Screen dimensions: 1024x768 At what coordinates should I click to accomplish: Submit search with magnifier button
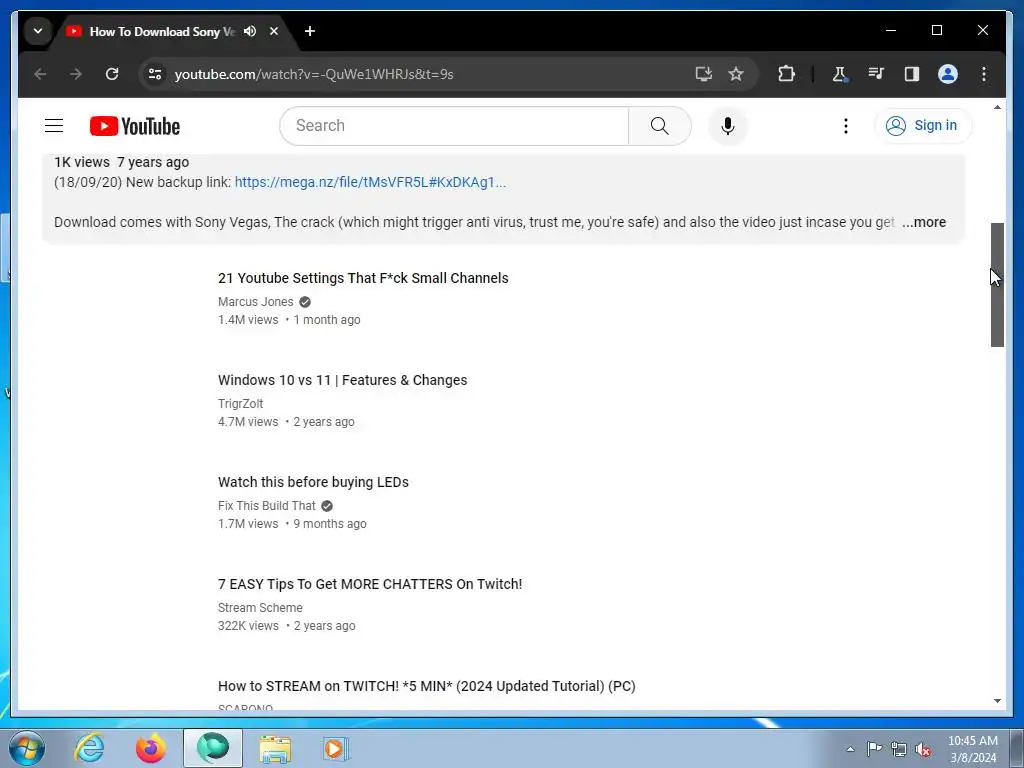point(660,125)
